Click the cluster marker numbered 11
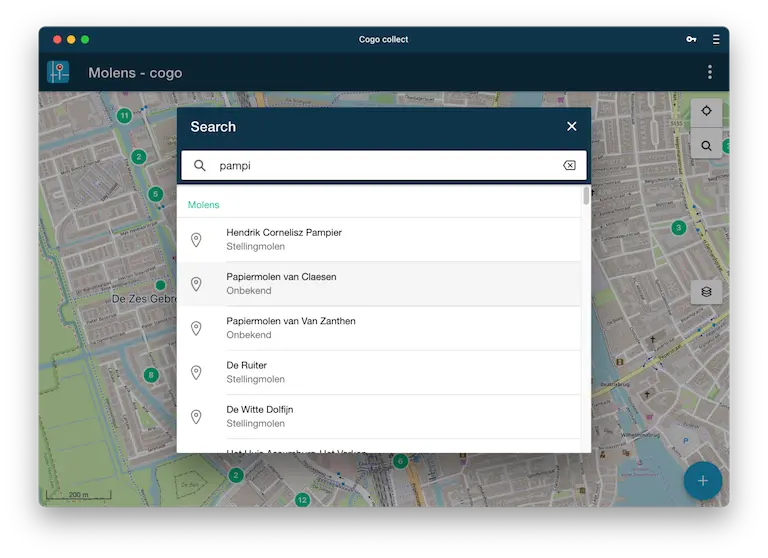768x558 pixels. (x=124, y=116)
